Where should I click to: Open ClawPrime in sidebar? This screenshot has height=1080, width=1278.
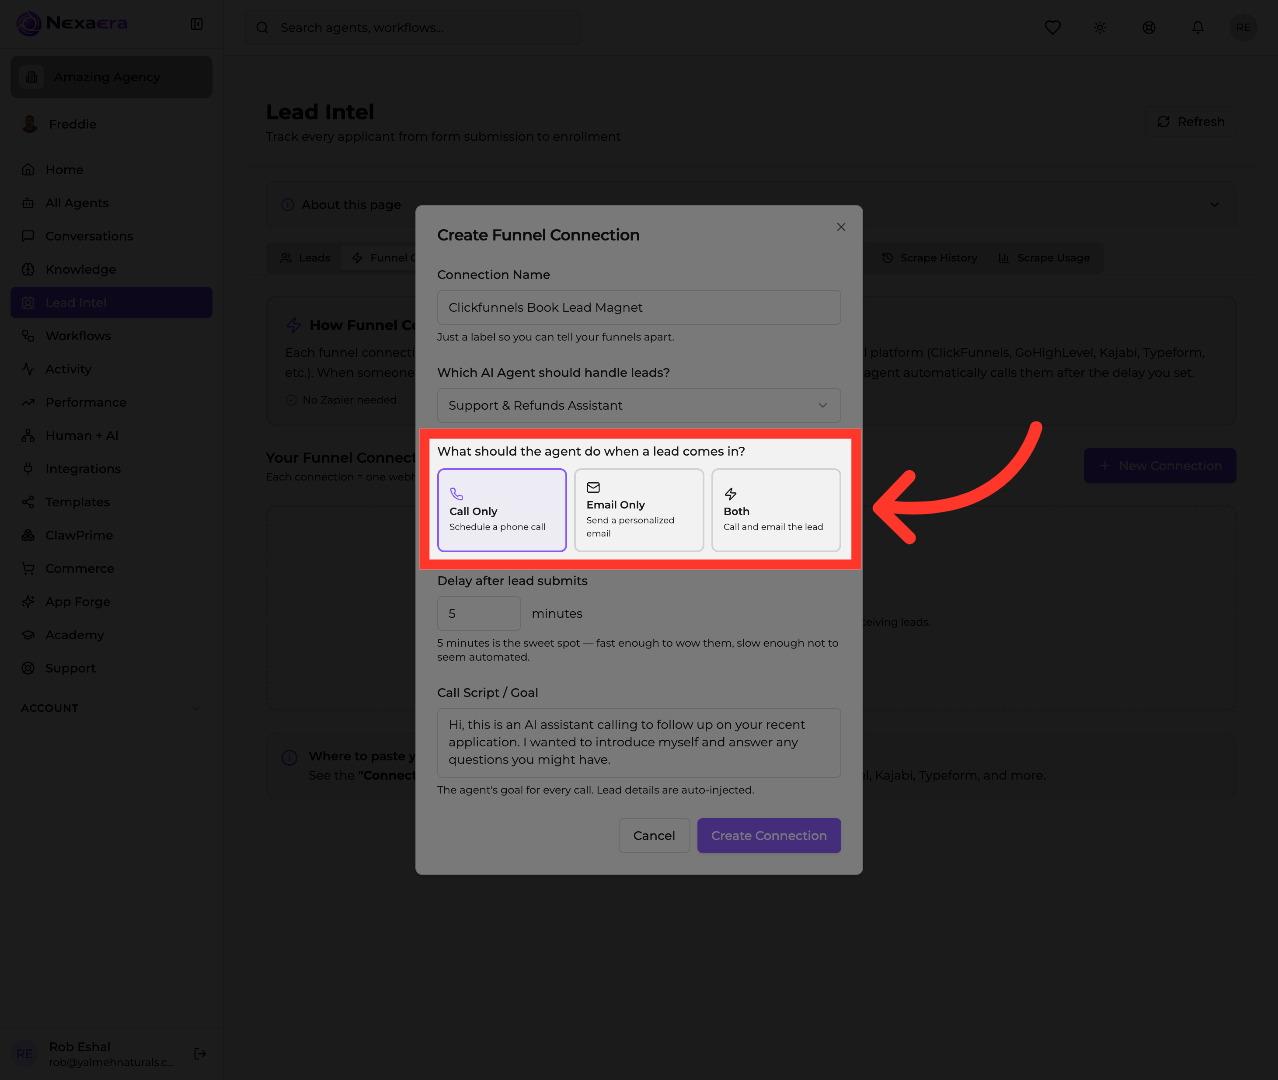111,535
